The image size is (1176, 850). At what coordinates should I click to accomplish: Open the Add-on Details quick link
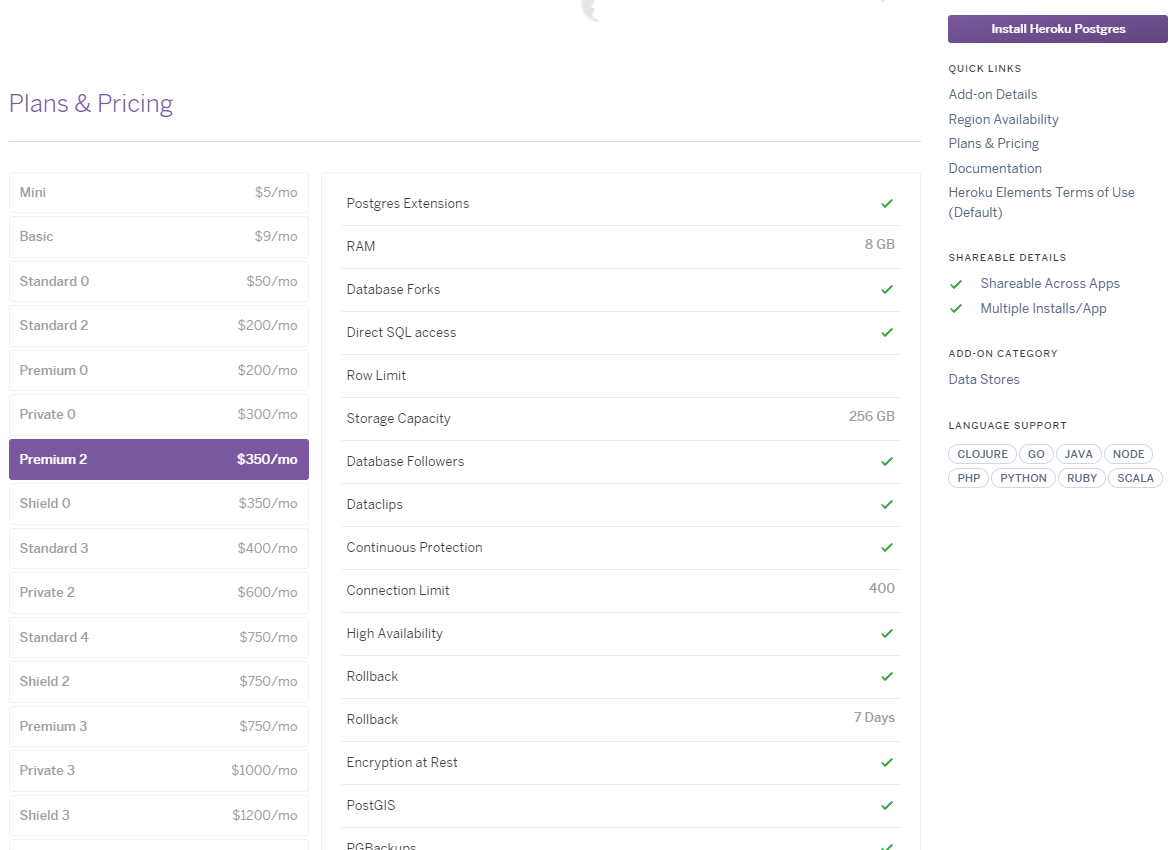point(992,94)
